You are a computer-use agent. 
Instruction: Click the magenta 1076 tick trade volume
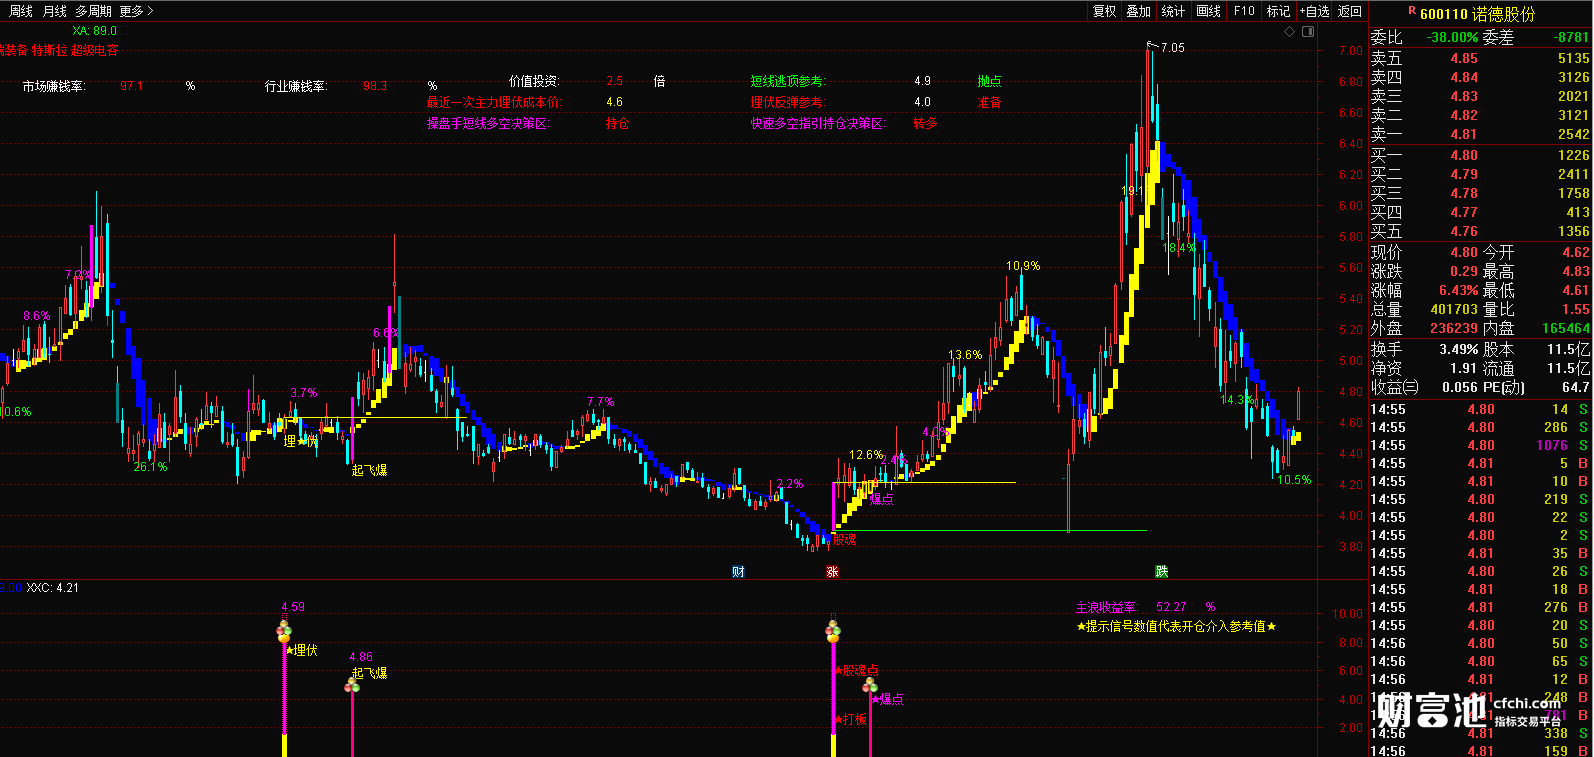(1552, 445)
